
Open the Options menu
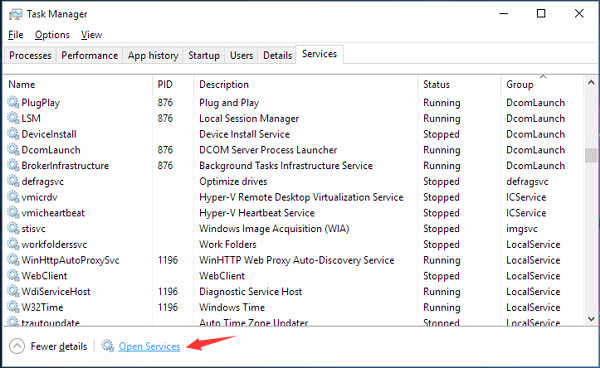point(52,35)
